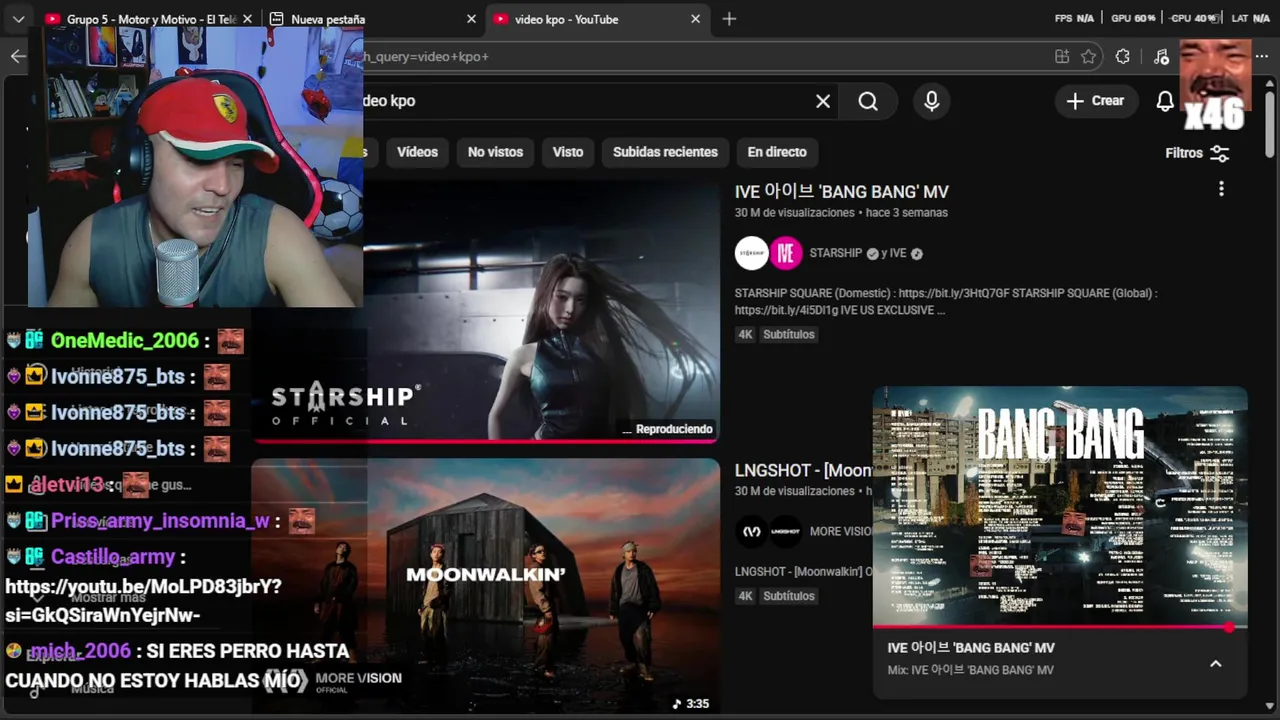
Task: Close the video kpo - YouTube tab
Action: (696, 19)
